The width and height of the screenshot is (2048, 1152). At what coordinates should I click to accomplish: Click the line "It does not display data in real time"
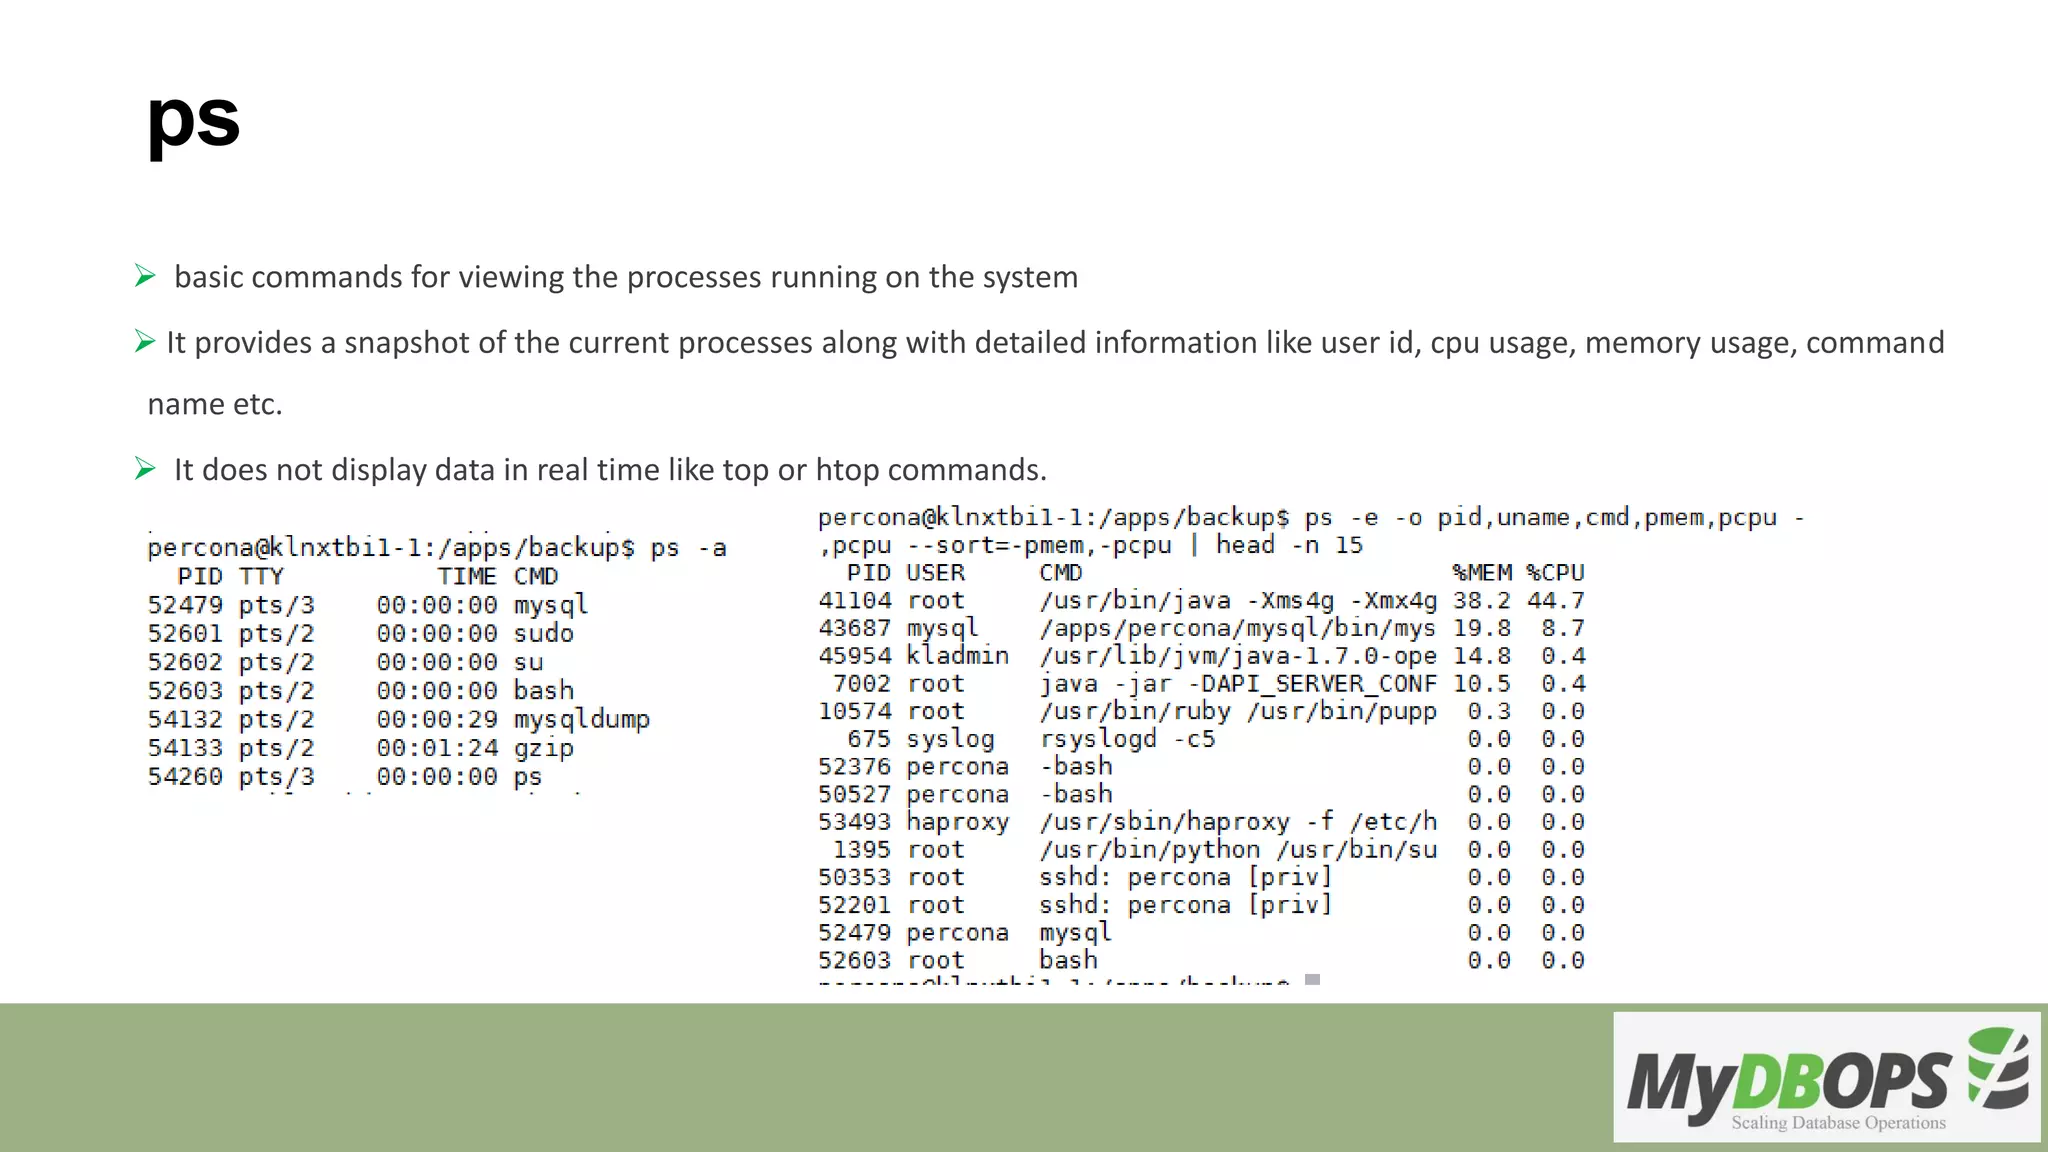point(610,470)
